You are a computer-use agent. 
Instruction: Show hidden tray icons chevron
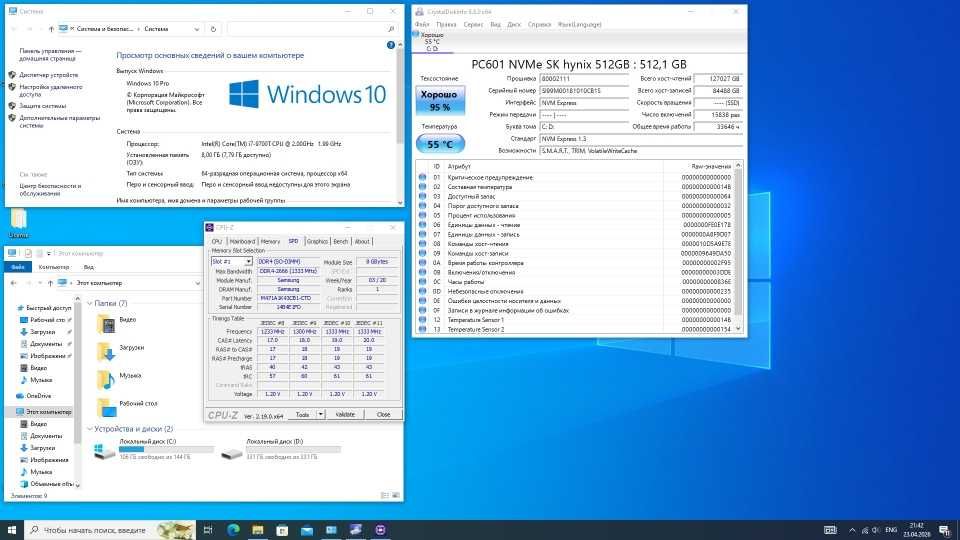(852, 530)
